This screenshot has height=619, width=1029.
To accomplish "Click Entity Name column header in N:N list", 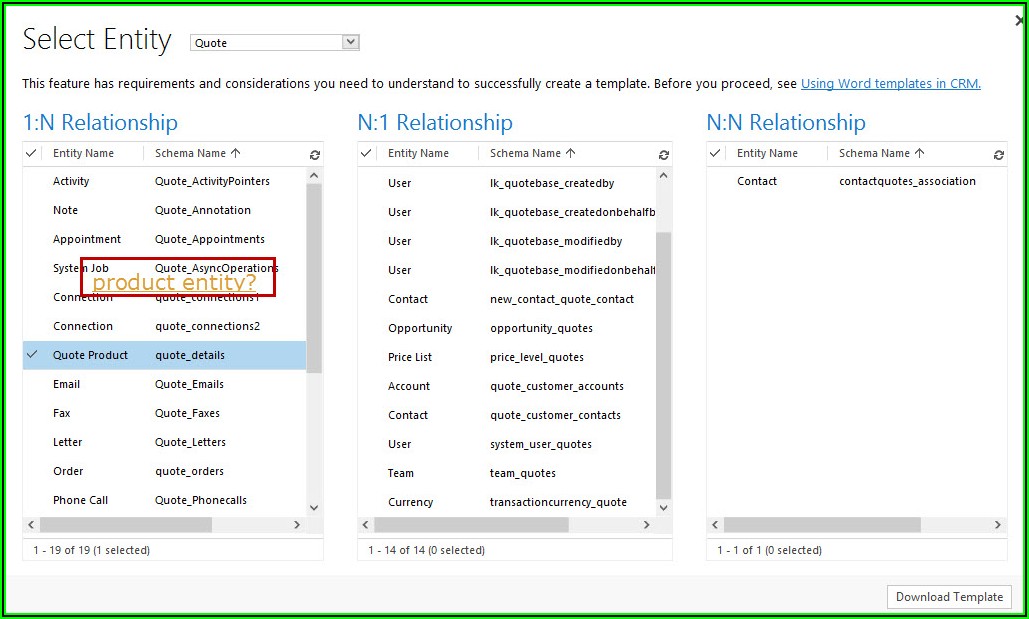I will click(767, 153).
